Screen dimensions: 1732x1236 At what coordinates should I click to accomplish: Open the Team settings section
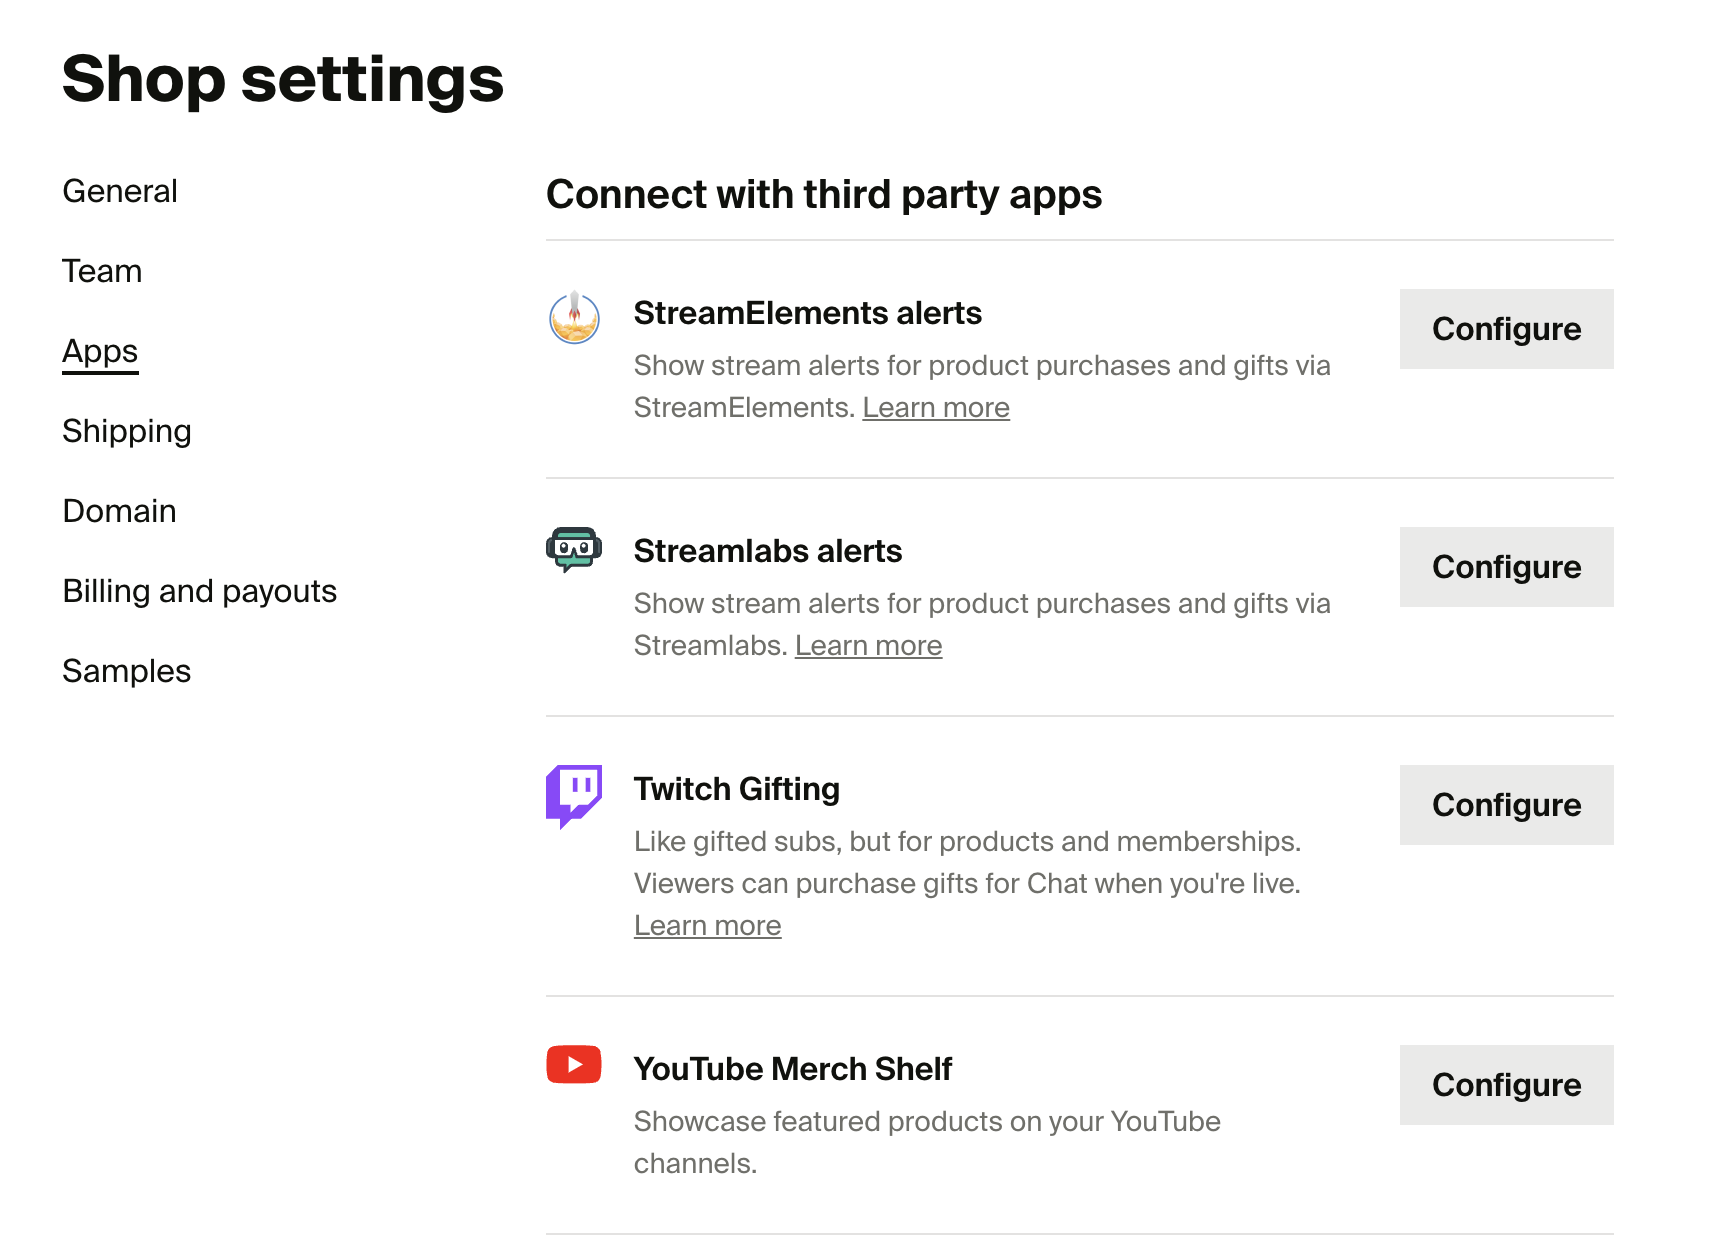[x=102, y=270]
